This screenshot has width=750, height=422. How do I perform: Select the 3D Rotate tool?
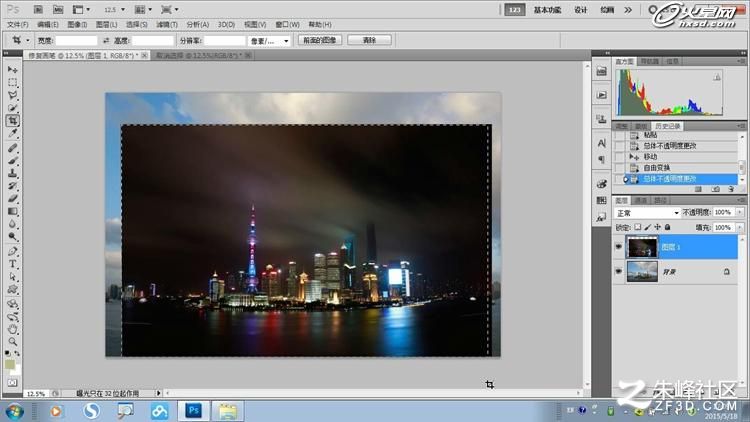(x=12, y=304)
